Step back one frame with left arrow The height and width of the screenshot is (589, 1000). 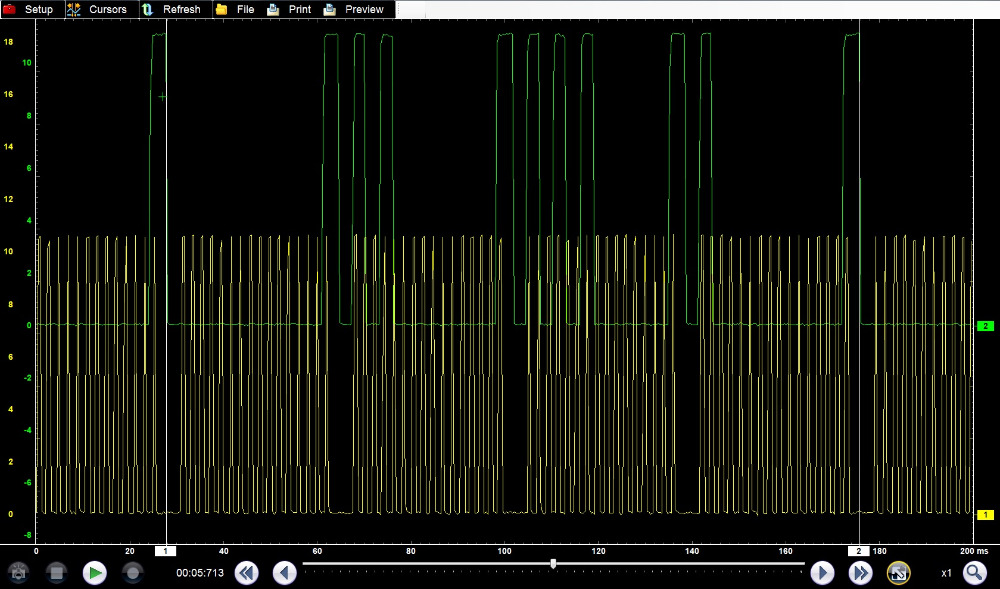[285, 573]
